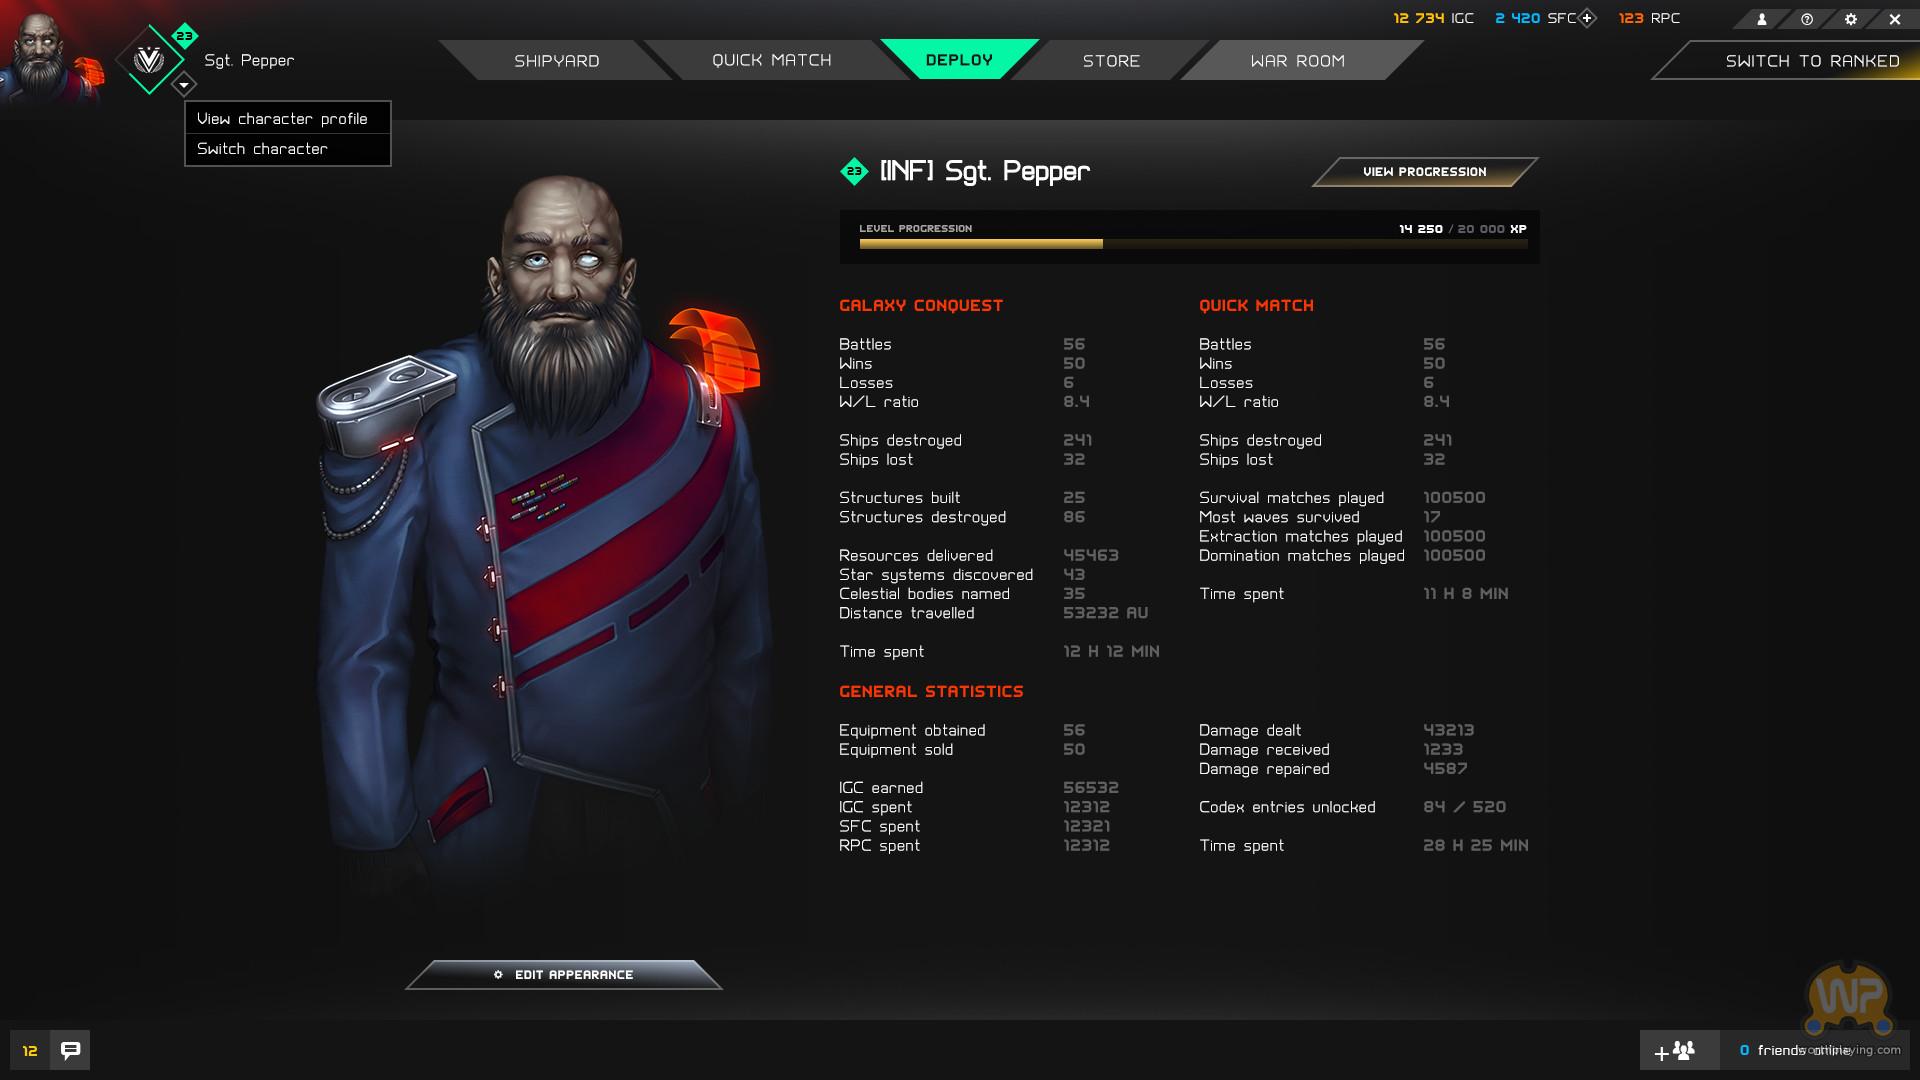1920x1080 pixels.
Task: Go to the Store tab
Action: tap(1110, 60)
